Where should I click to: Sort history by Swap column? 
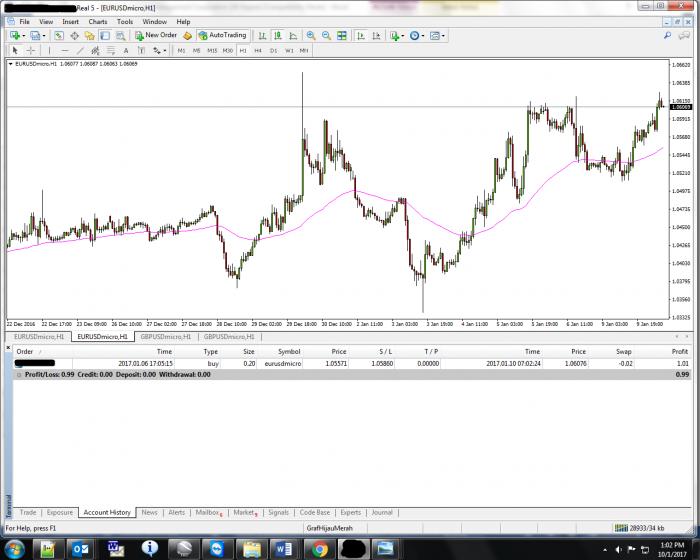click(x=624, y=351)
